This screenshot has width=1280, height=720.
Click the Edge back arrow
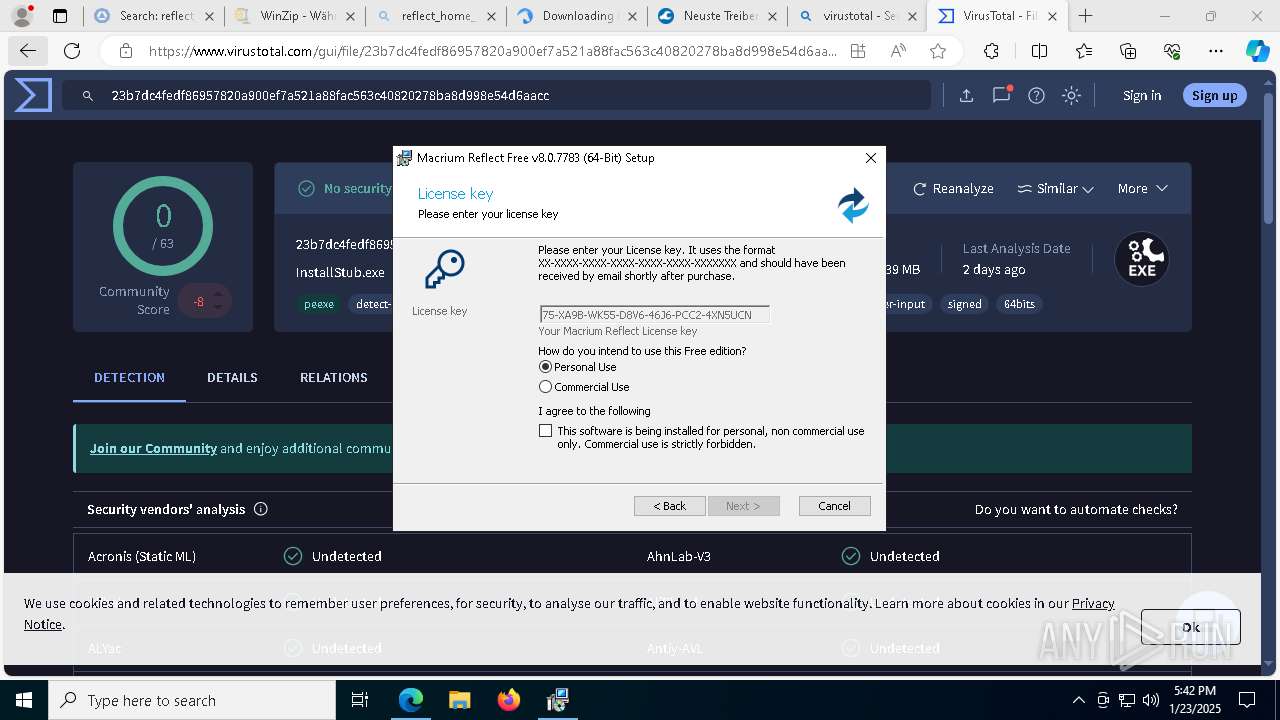pos(28,51)
